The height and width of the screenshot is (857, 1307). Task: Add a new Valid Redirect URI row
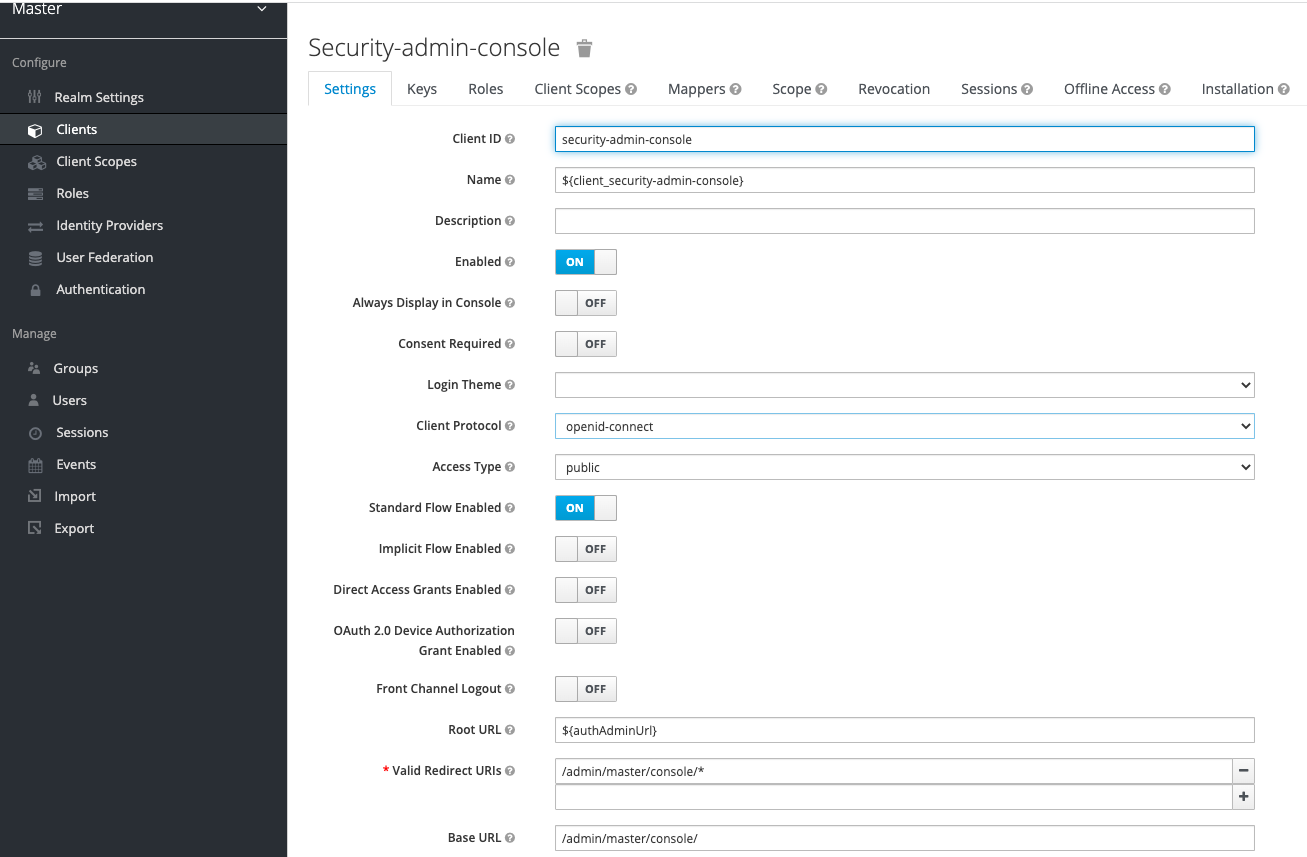tap(1243, 796)
